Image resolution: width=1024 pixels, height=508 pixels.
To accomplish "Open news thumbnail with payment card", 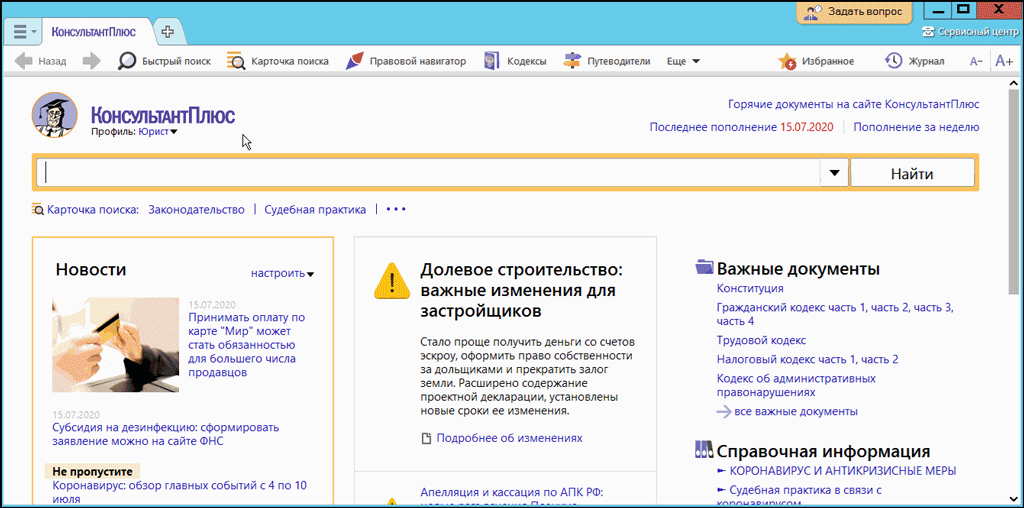I will [x=116, y=344].
